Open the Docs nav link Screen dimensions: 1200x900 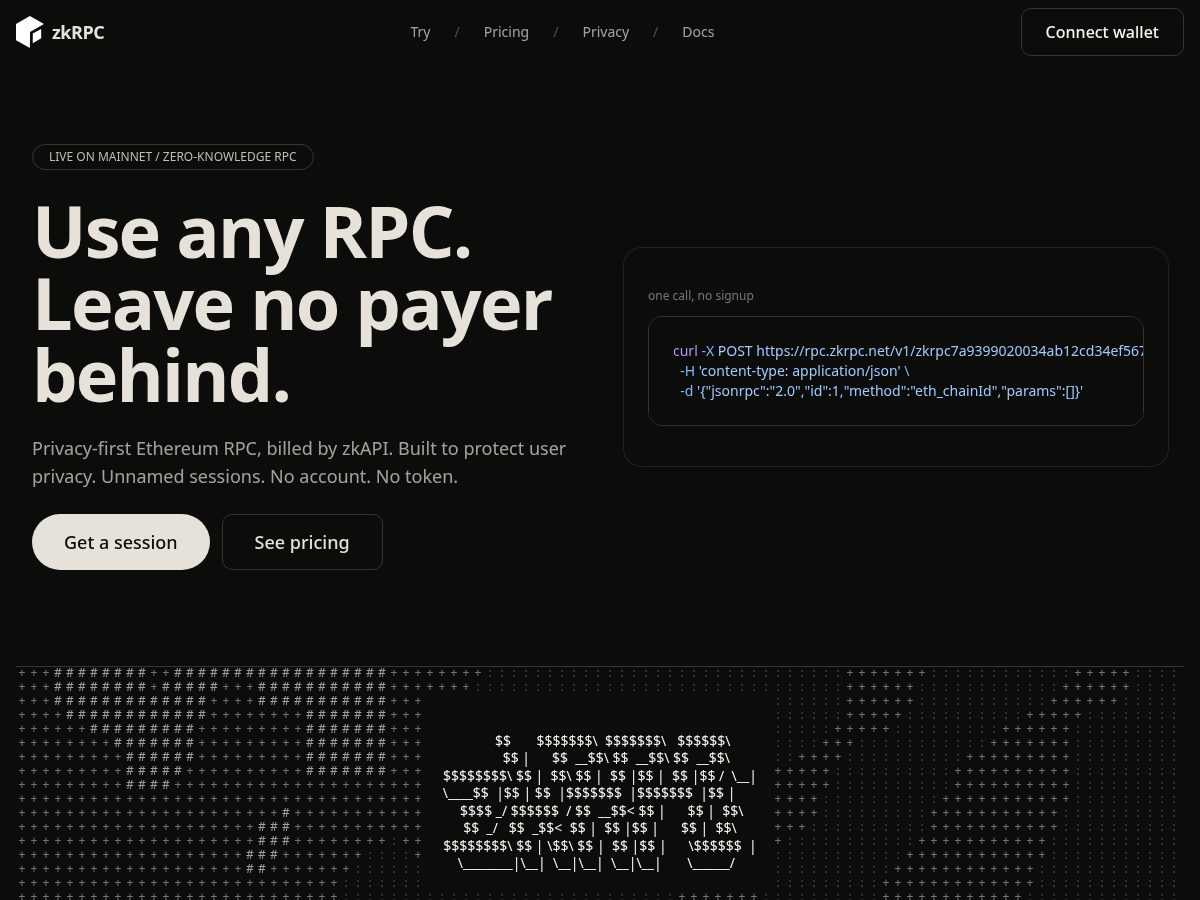click(x=698, y=32)
